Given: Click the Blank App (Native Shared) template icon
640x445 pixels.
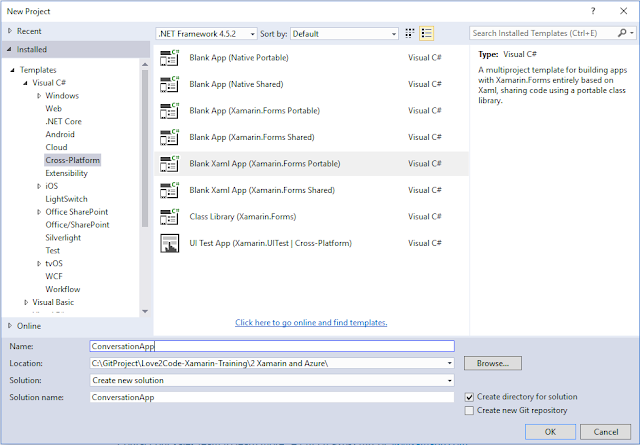Looking at the screenshot, I should (x=169, y=84).
